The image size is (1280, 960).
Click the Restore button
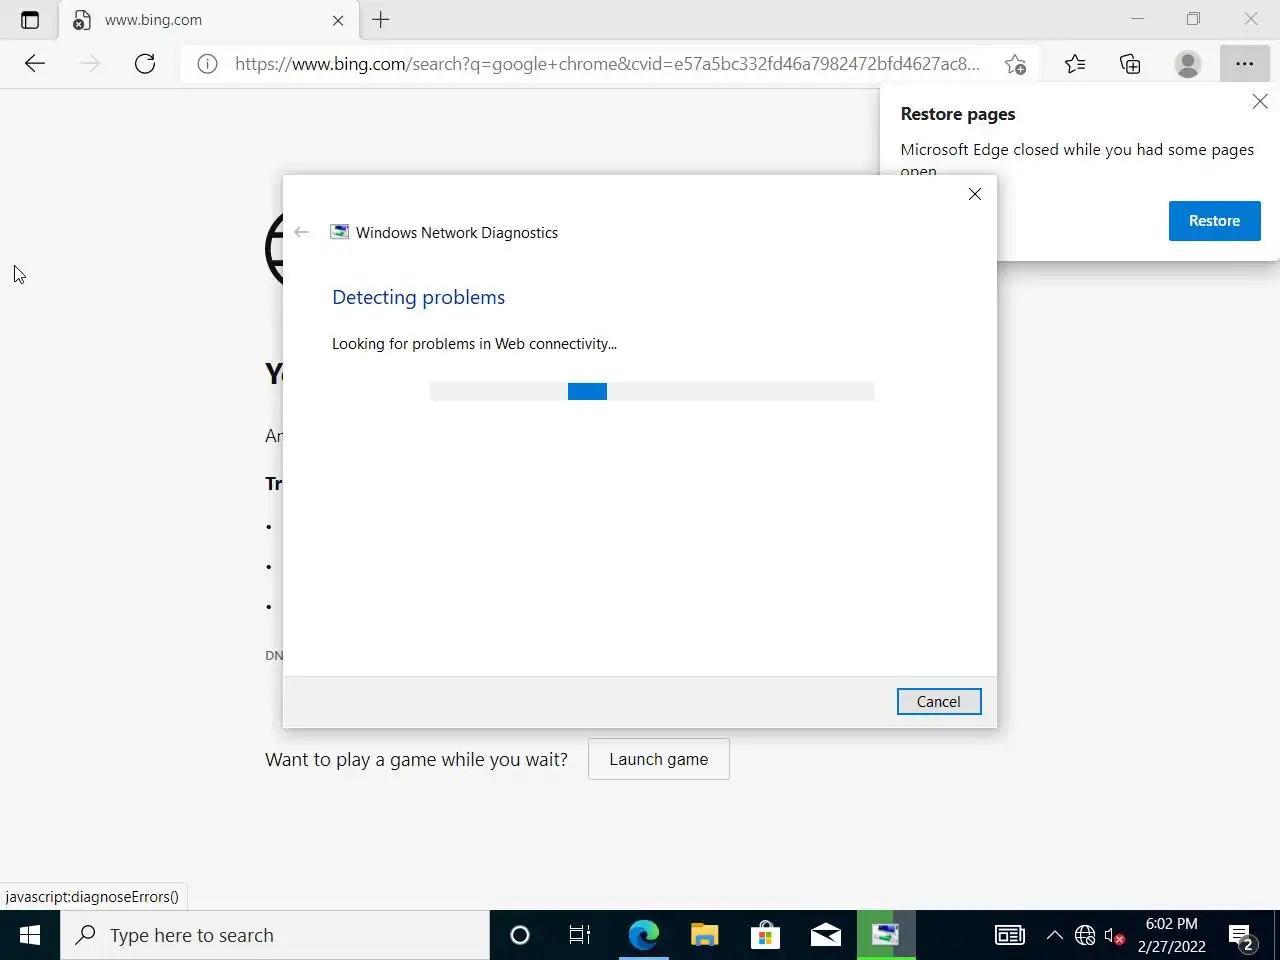[1214, 221]
